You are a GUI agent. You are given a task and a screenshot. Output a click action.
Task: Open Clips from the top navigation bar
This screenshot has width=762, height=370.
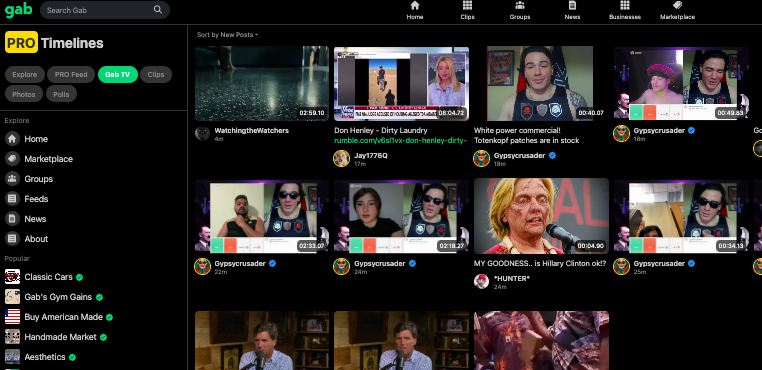[x=467, y=5]
